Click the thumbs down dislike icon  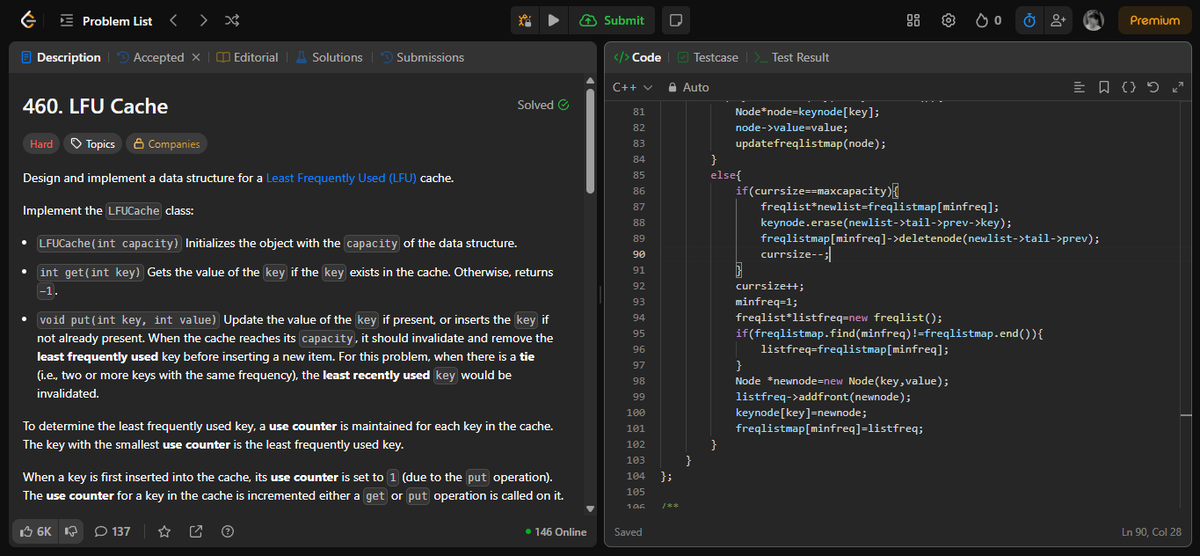(71, 531)
